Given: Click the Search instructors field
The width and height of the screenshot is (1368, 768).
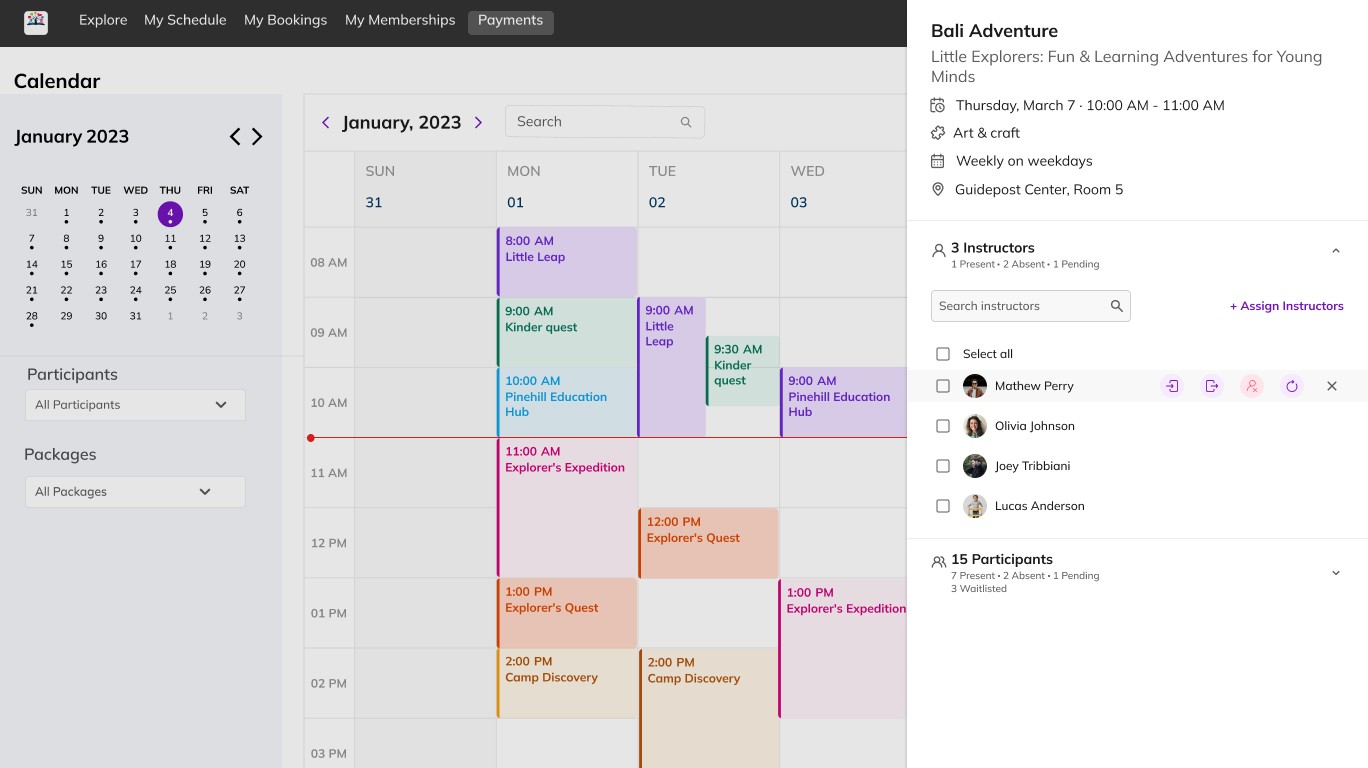Looking at the screenshot, I should click(1031, 306).
